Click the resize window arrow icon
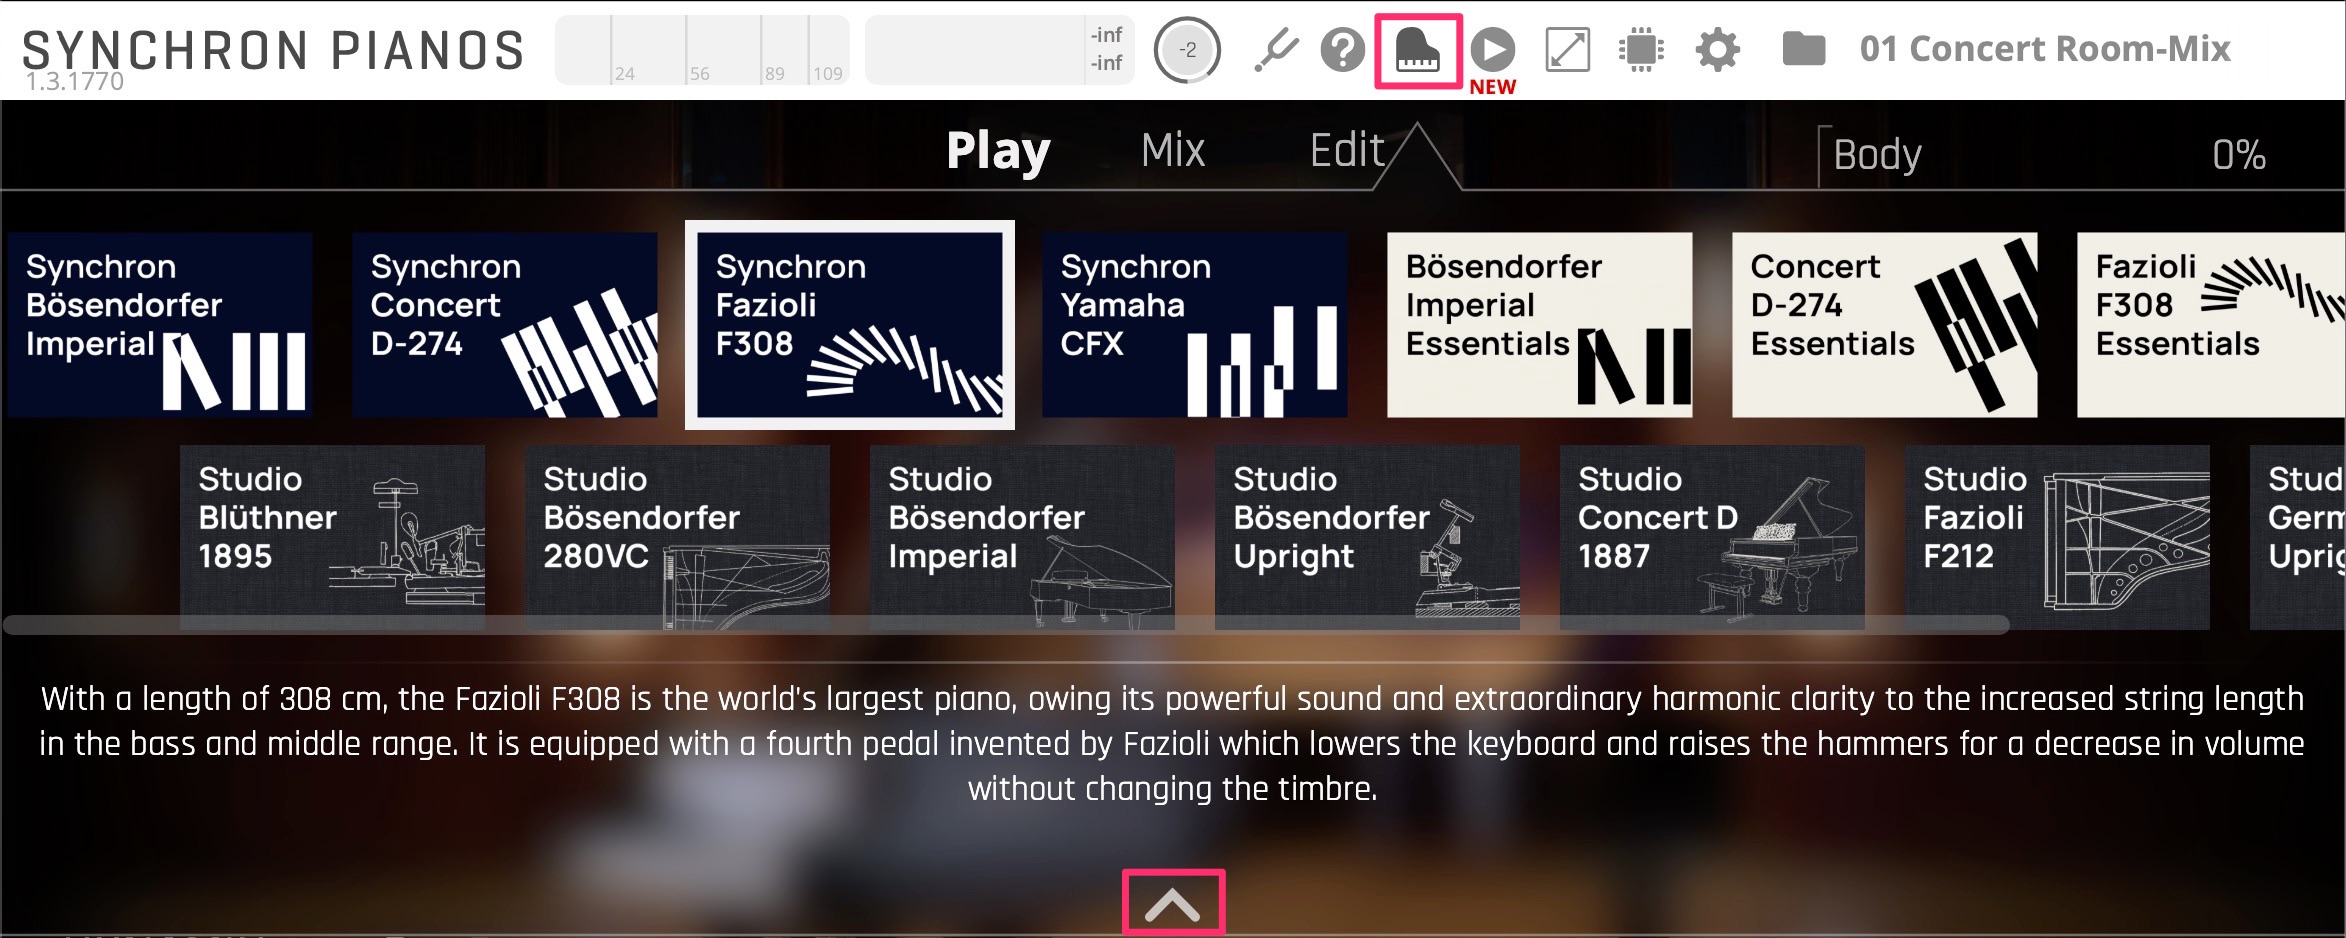 pyautogui.click(x=1567, y=50)
